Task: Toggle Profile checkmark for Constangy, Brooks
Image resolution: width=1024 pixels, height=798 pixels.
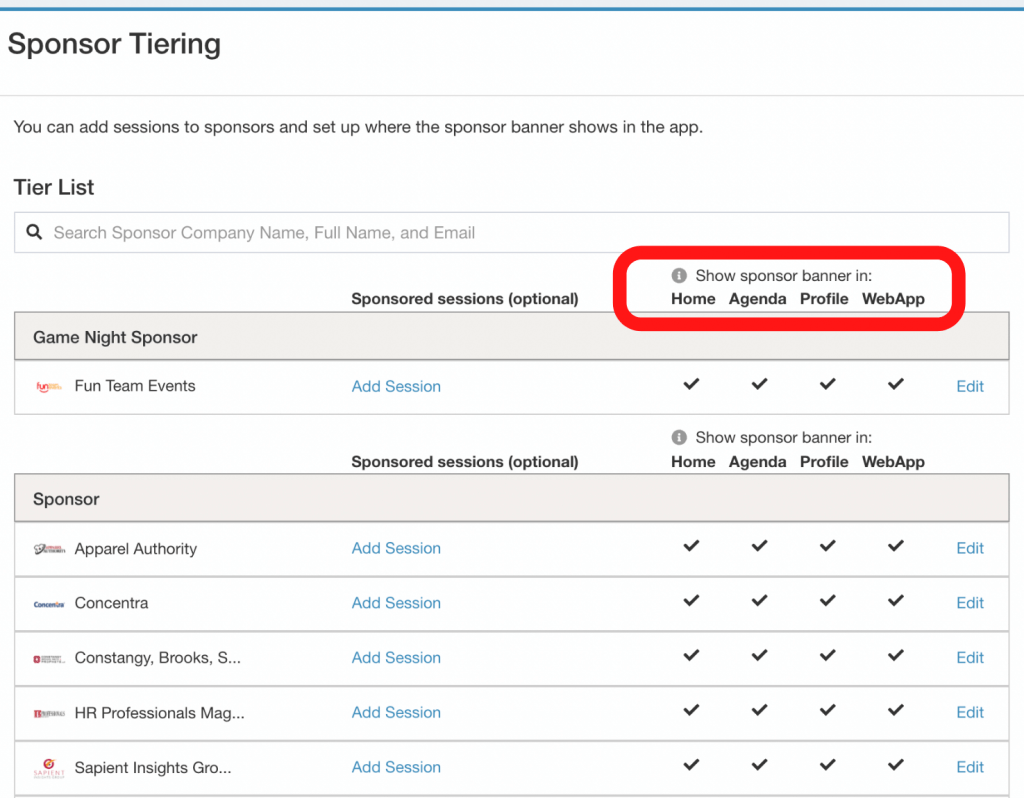Action: click(x=827, y=656)
